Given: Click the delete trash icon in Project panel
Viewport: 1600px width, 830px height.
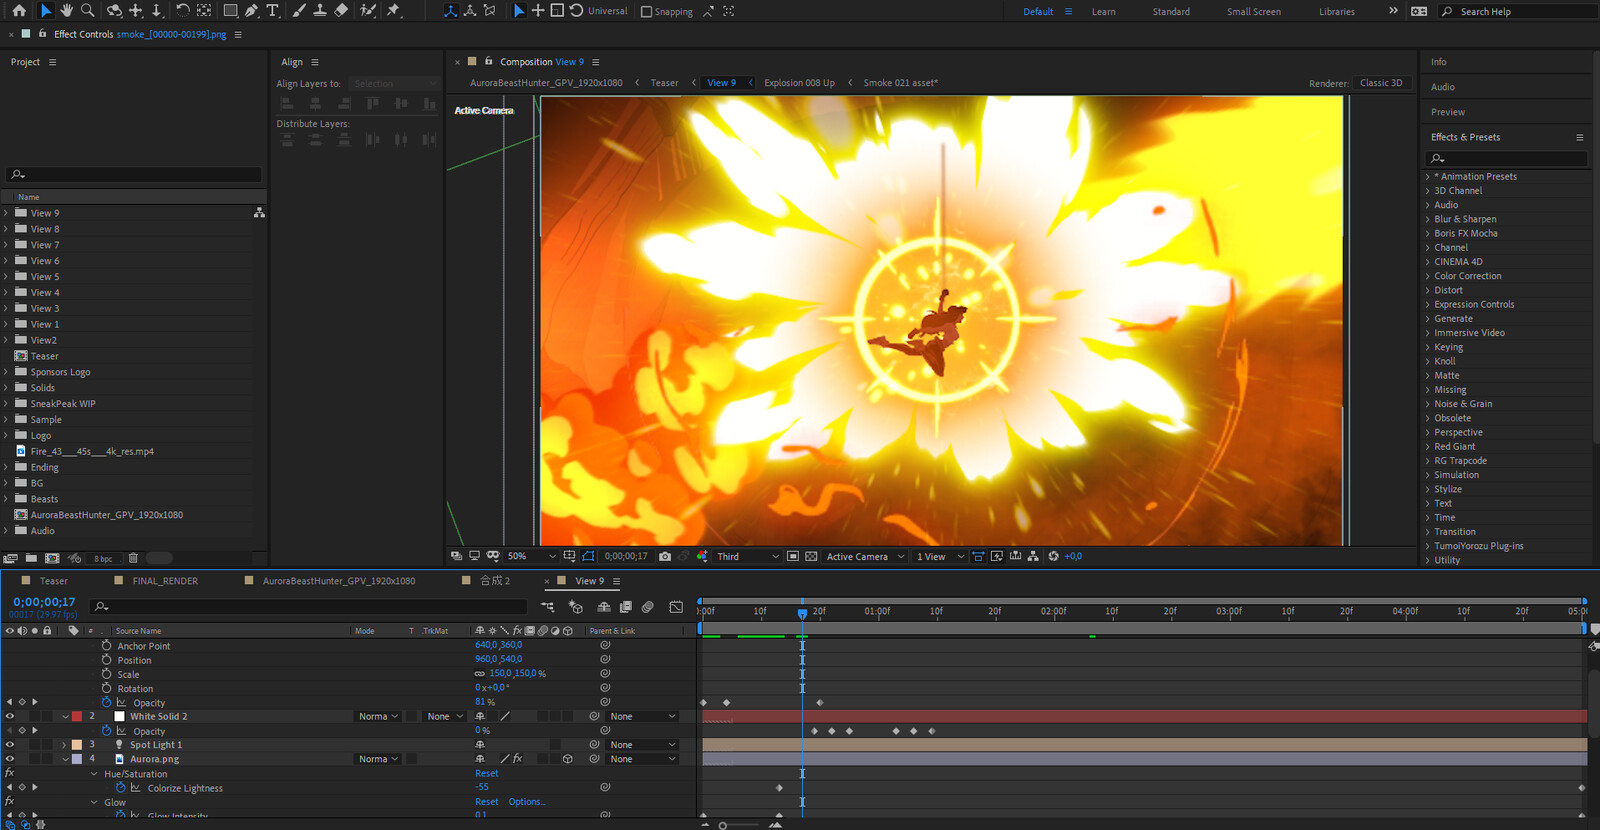Looking at the screenshot, I should 133,558.
